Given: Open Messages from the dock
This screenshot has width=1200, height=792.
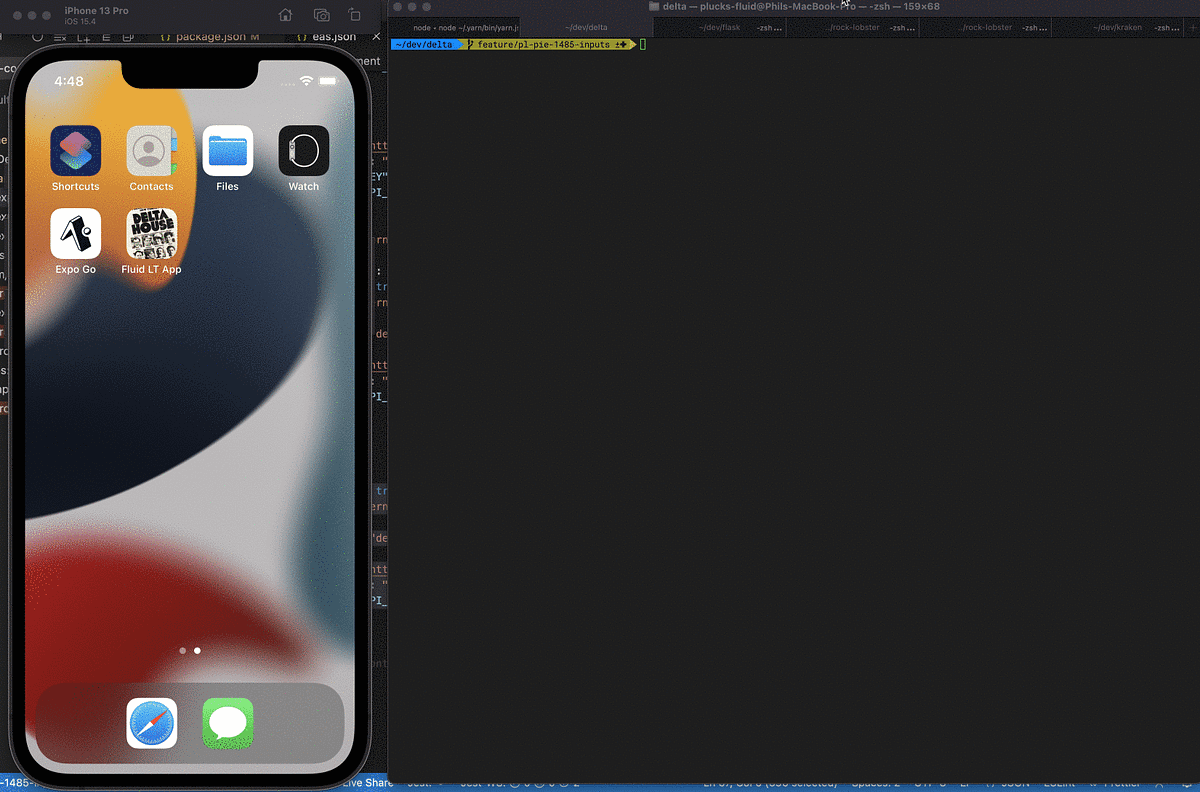Looking at the screenshot, I should (227, 723).
